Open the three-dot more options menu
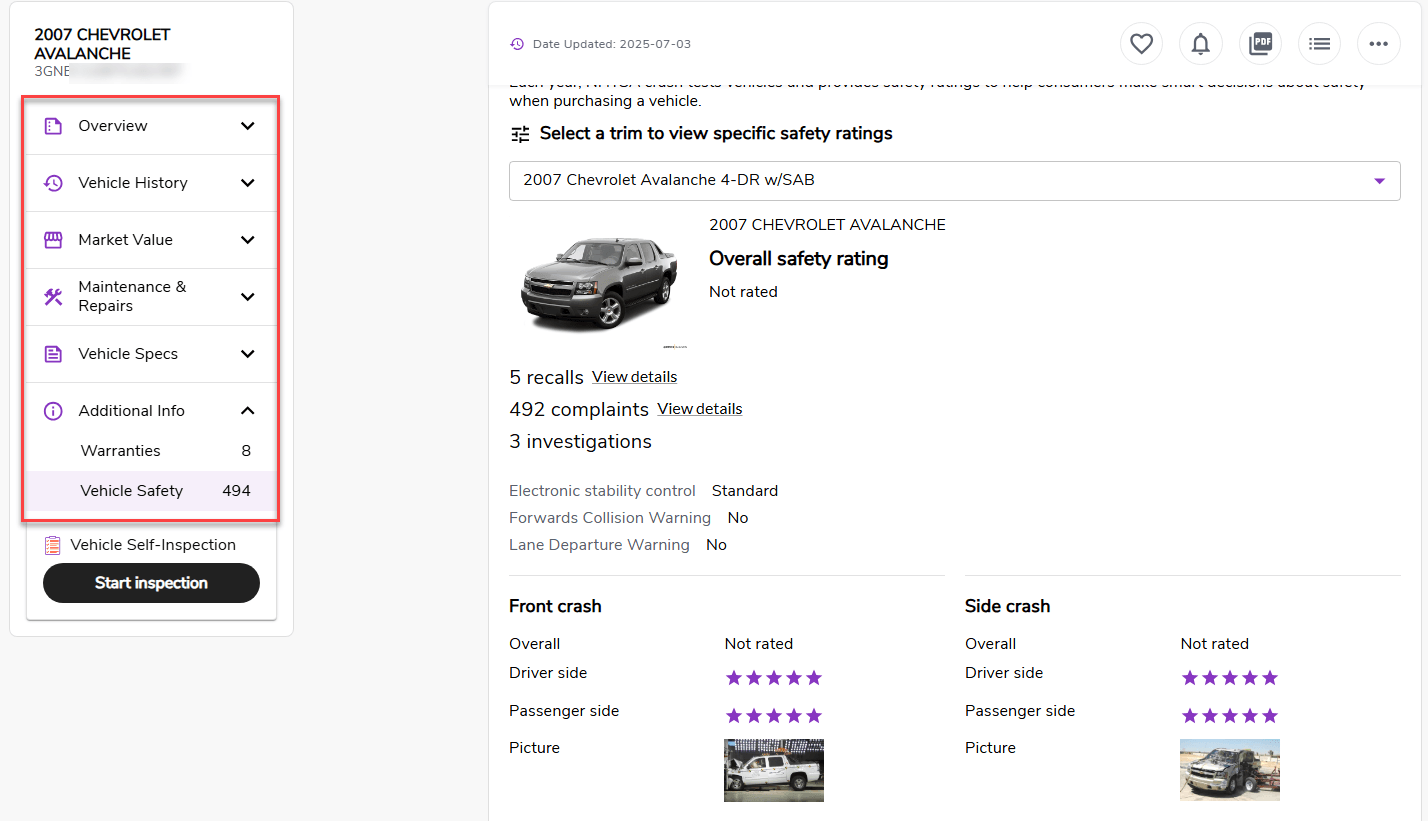Image resolution: width=1428 pixels, height=821 pixels. click(1378, 44)
